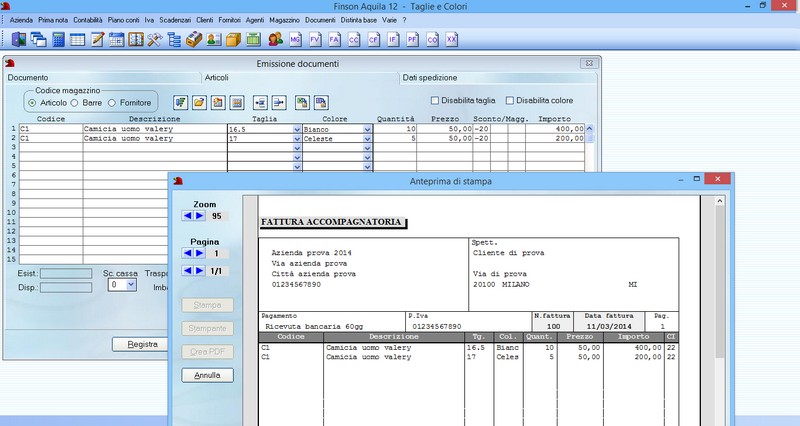Viewport: 800px width, 426px height.
Task: Open Colore dropdown in row 5
Action: click(367, 166)
